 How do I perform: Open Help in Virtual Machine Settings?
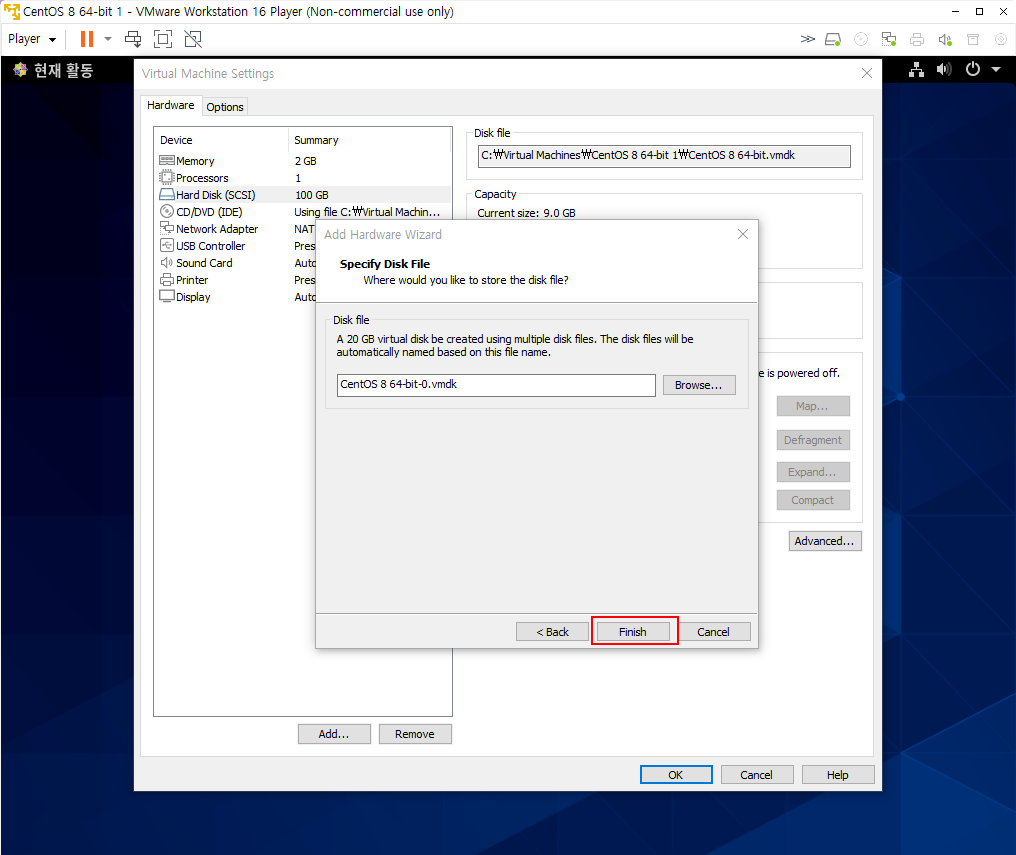837,775
